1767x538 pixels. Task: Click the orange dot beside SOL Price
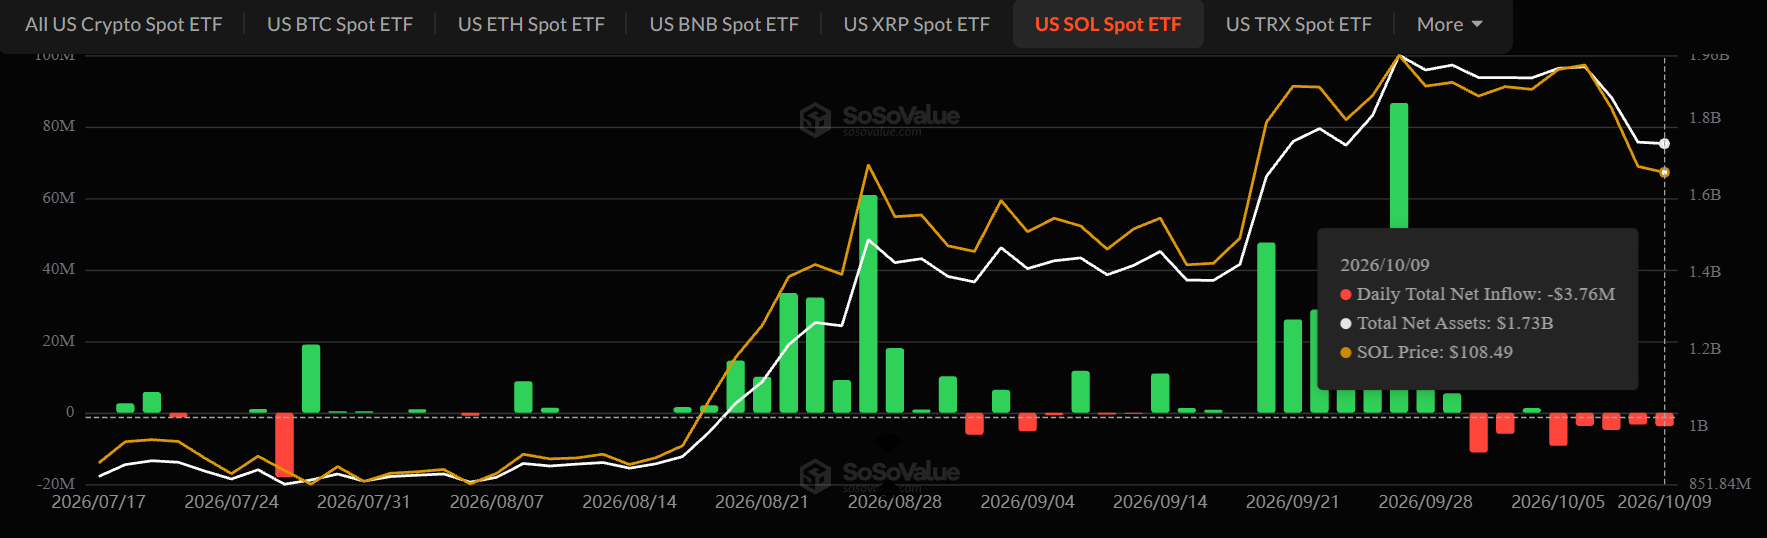pos(1346,352)
